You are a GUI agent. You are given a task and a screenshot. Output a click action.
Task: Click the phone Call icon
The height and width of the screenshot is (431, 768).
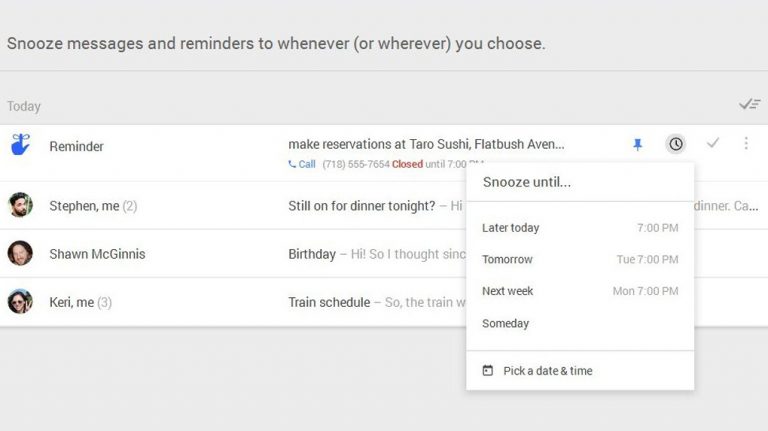(292, 164)
